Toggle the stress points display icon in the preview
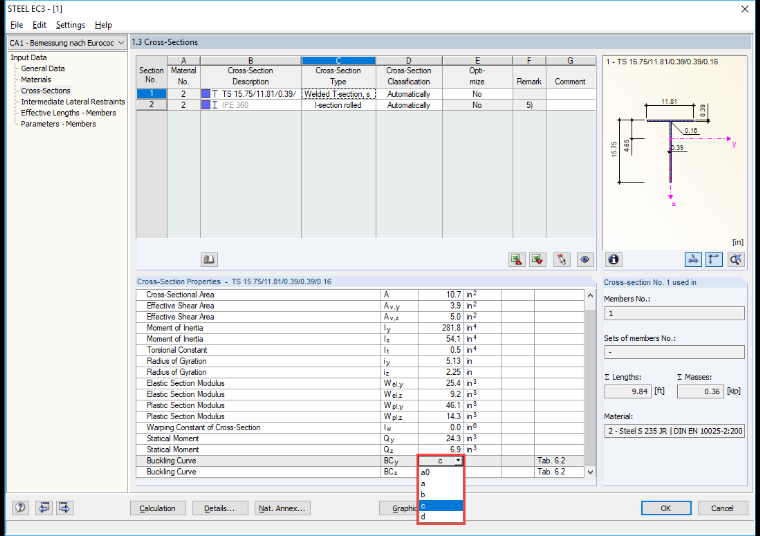 [x=693, y=259]
